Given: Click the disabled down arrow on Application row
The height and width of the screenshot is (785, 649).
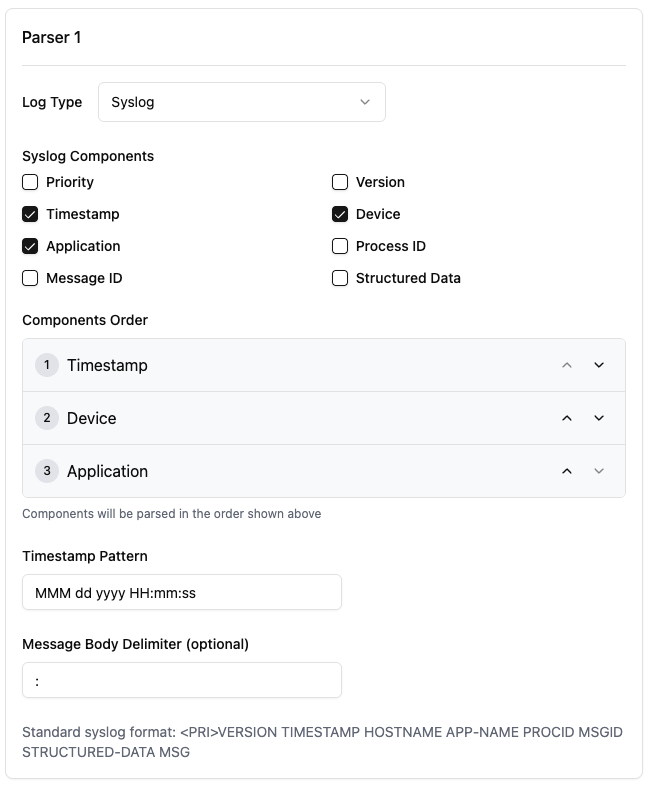Looking at the screenshot, I should [599, 471].
